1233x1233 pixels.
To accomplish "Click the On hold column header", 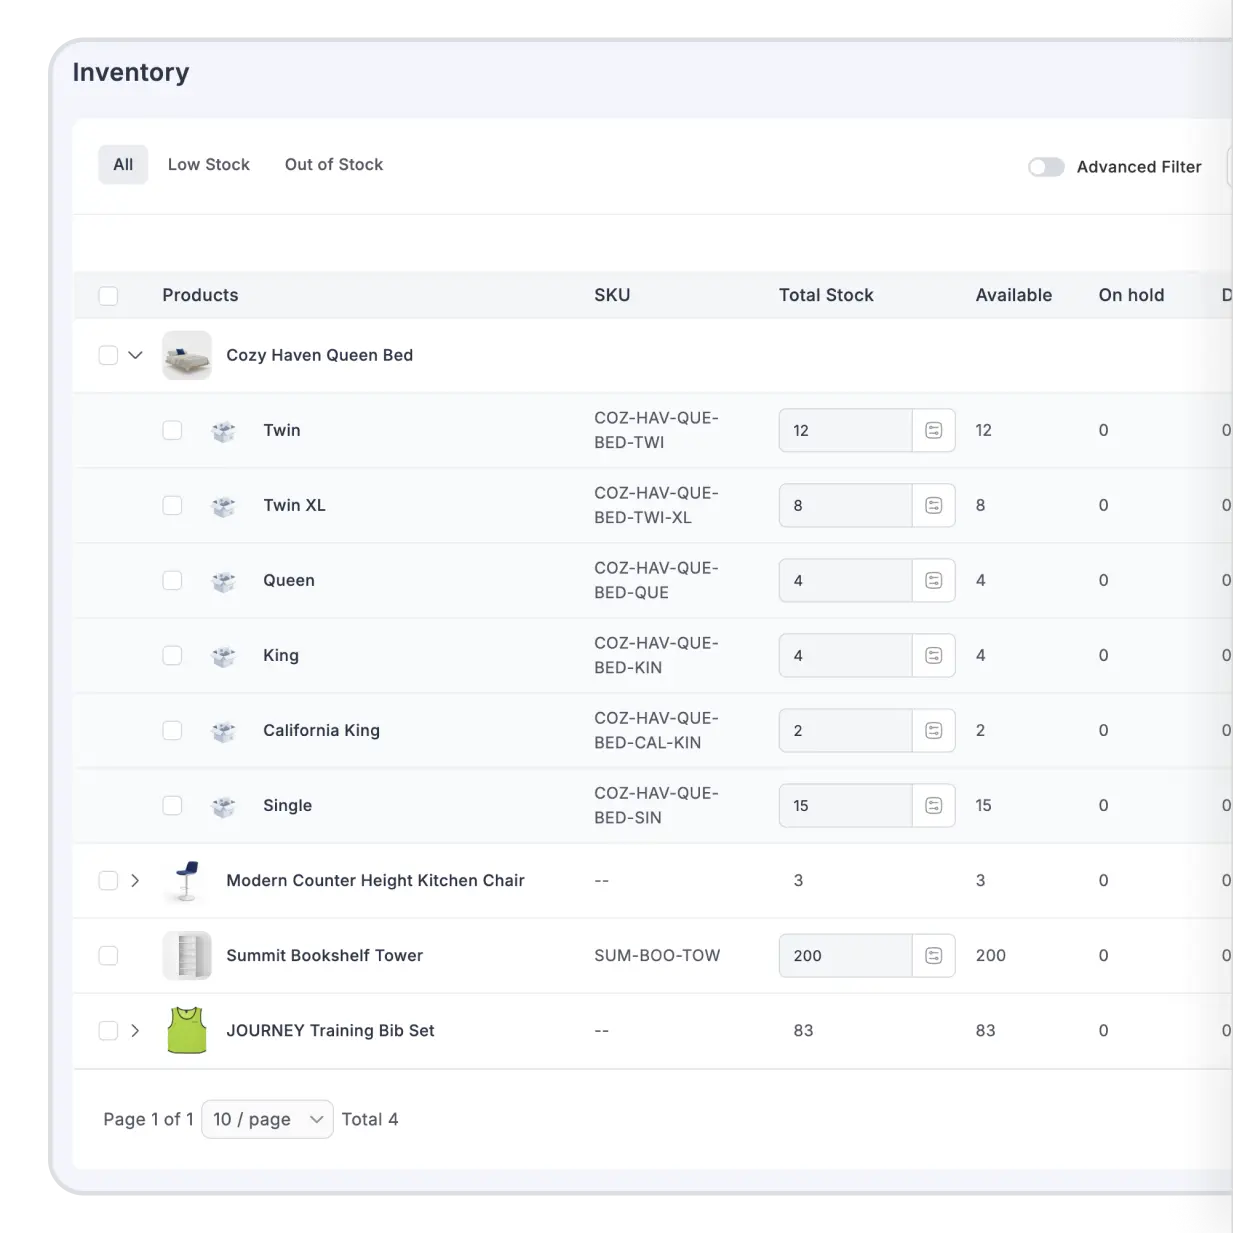I will pos(1131,295).
